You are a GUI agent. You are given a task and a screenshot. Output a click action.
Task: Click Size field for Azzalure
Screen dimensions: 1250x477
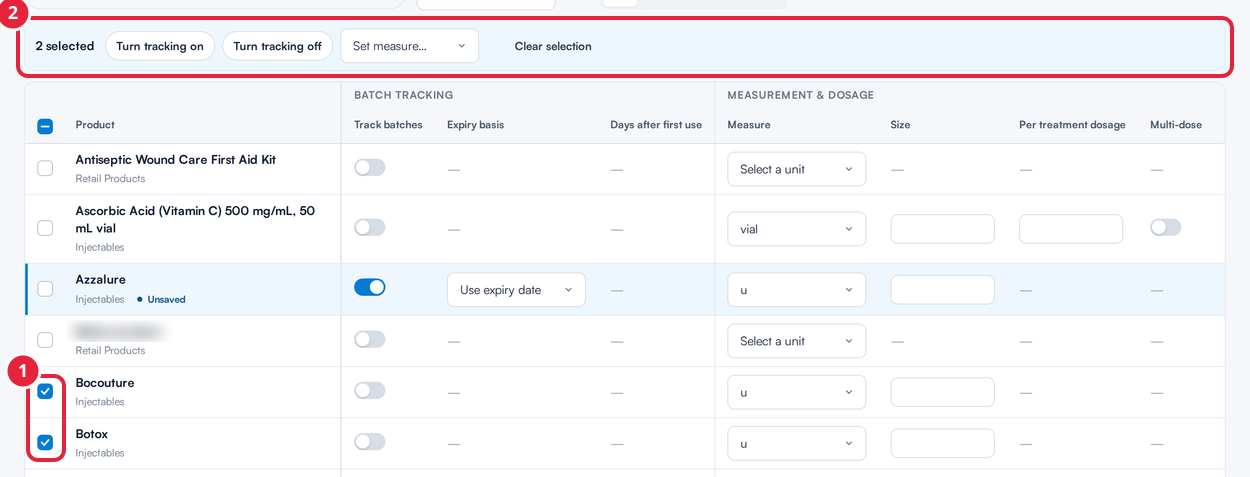click(x=943, y=290)
